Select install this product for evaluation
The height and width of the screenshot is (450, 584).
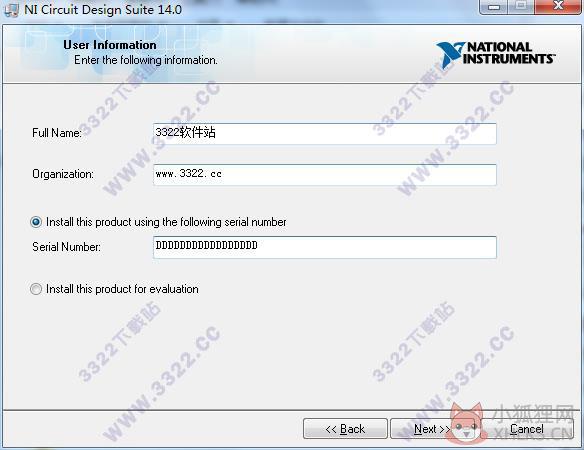point(36,289)
